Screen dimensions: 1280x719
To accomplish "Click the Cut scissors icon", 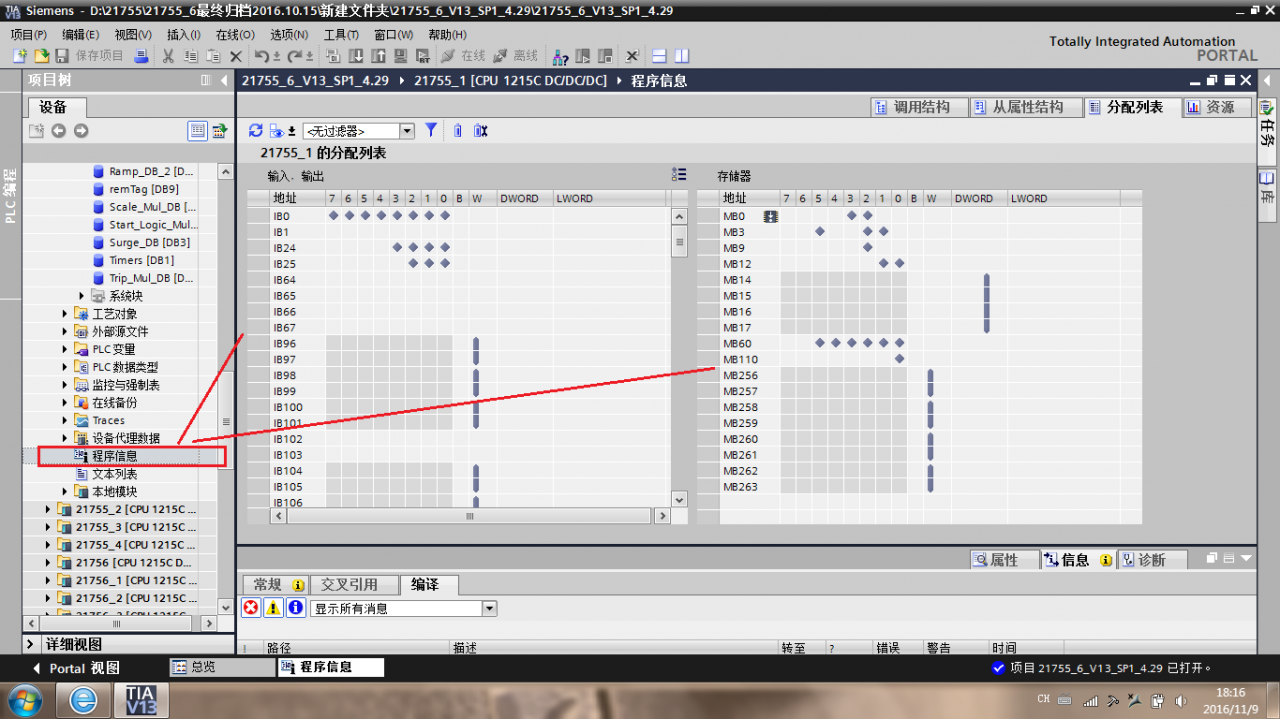I will [168, 56].
